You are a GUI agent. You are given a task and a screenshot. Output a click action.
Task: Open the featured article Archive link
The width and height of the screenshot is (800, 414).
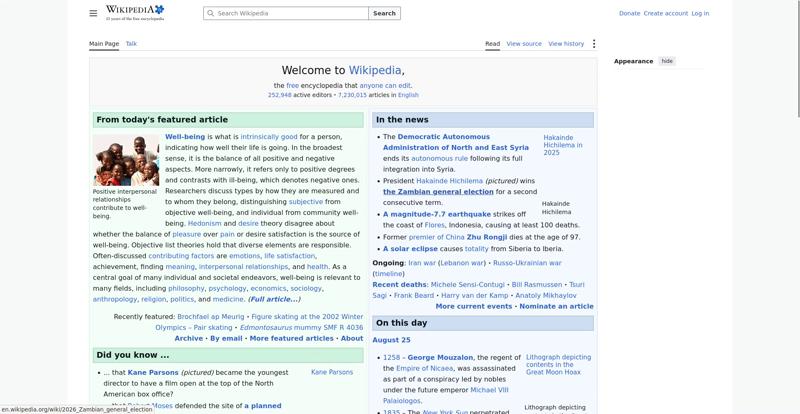click(x=188, y=338)
